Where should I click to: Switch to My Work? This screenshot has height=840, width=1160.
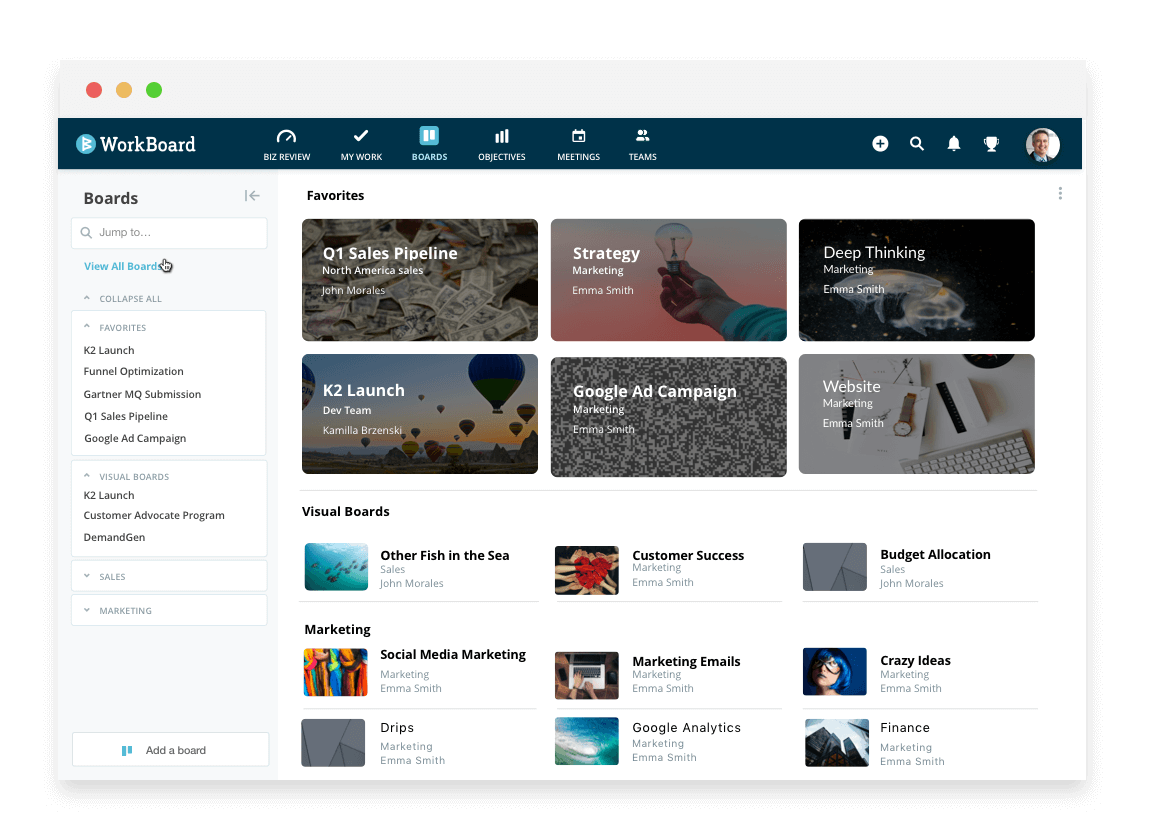pyautogui.click(x=360, y=143)
